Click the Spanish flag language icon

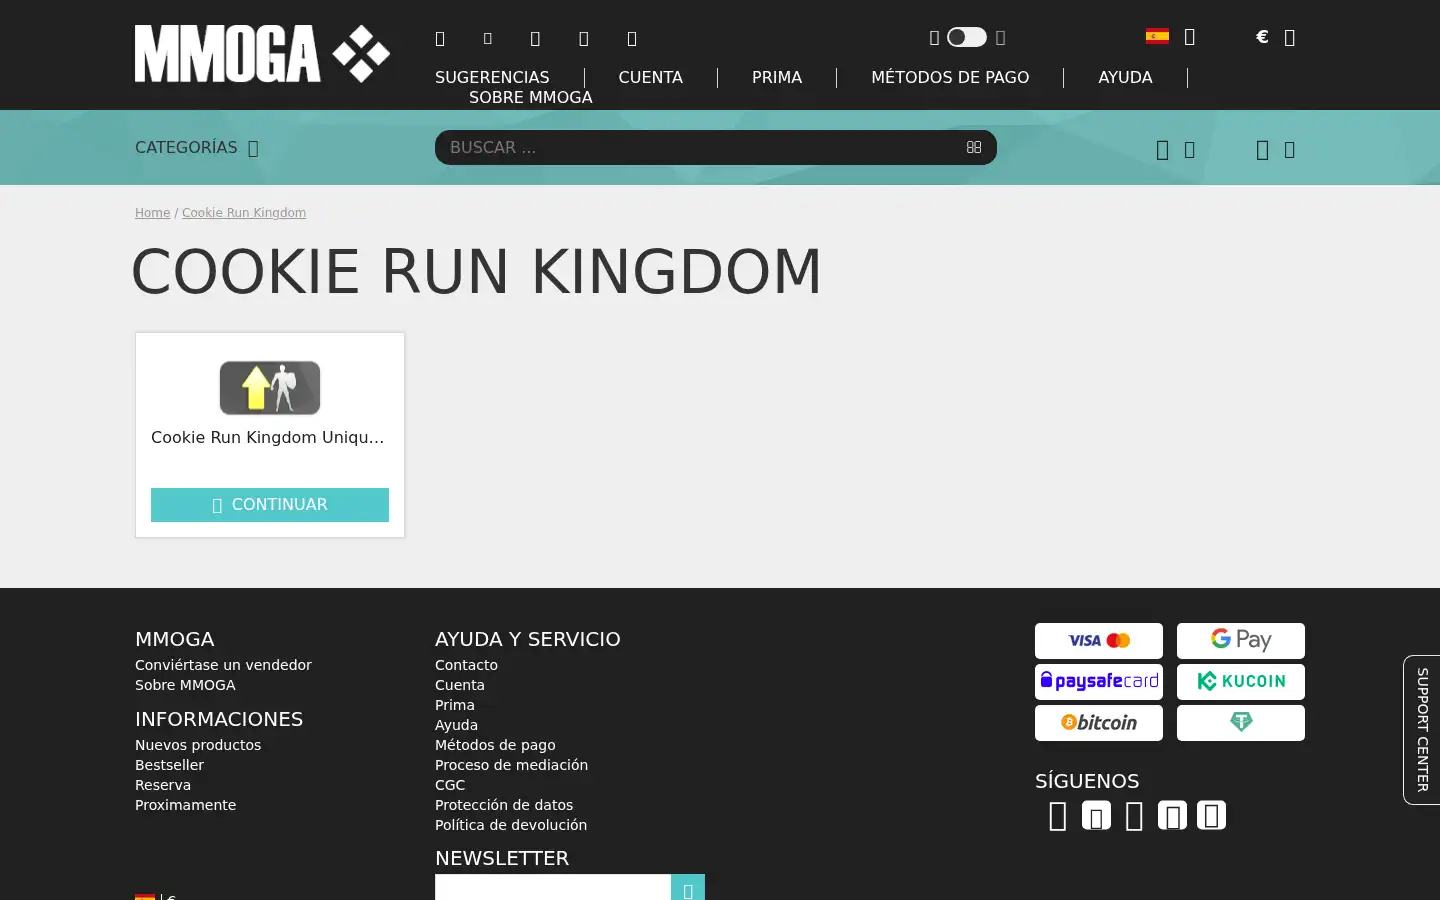tap(1157, 37)
